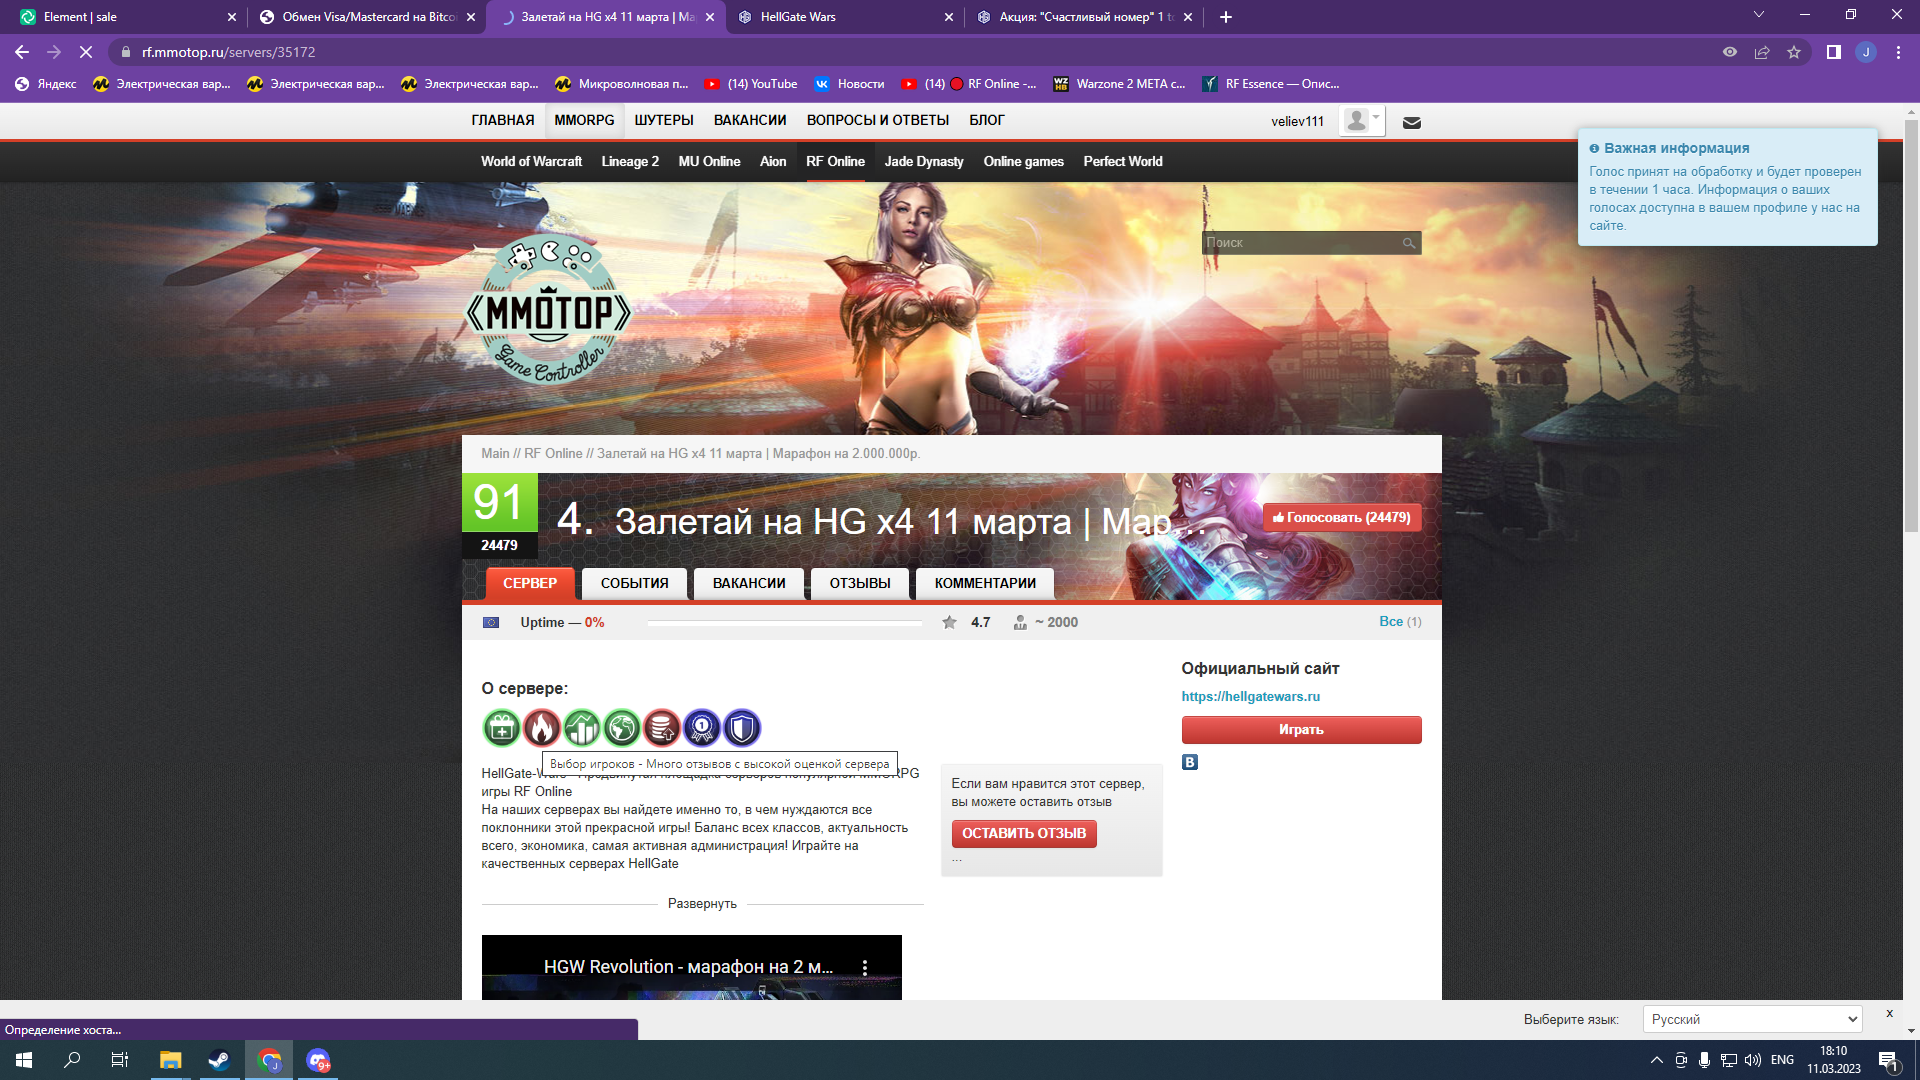The image size is (1920, 1080).
Task: Open Steam from the taskbar
Action: (x=218, y=1060)
